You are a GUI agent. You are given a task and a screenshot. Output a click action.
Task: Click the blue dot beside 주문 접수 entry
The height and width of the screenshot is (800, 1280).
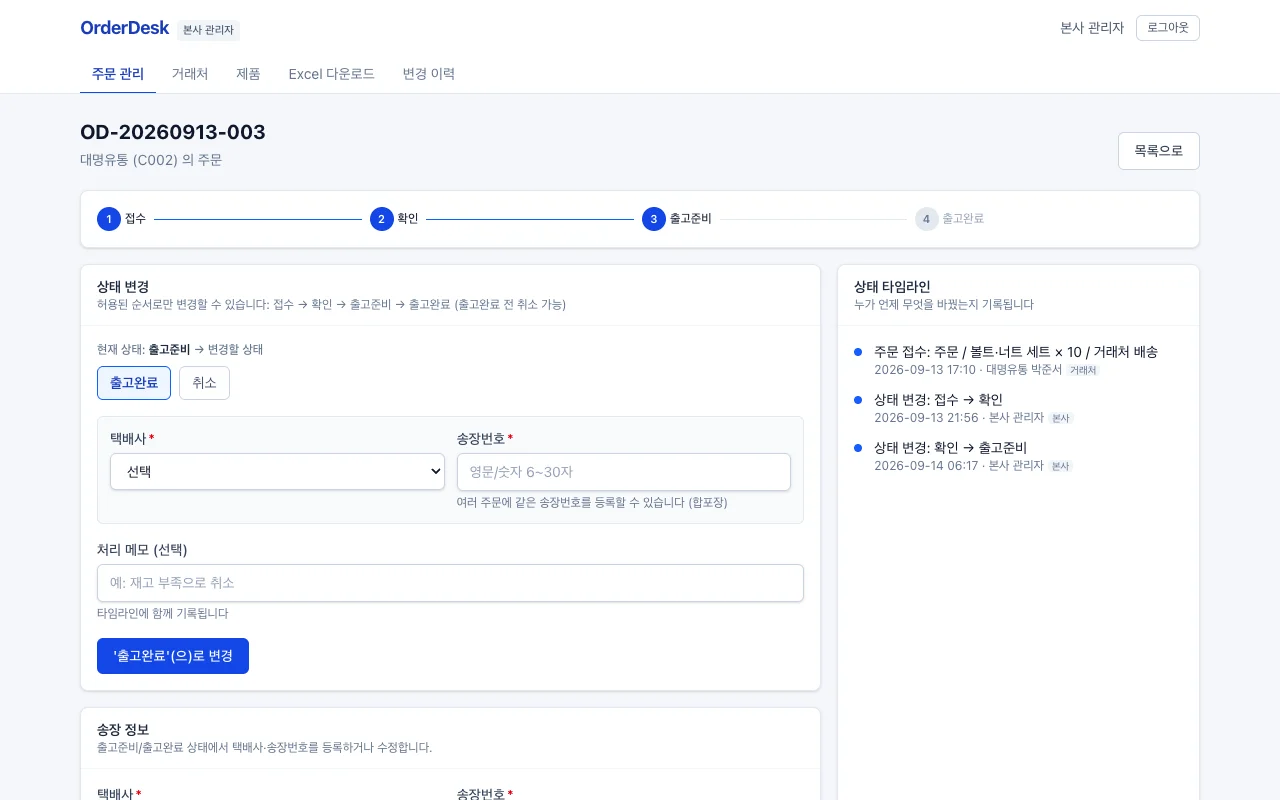[x=858, y=352]
